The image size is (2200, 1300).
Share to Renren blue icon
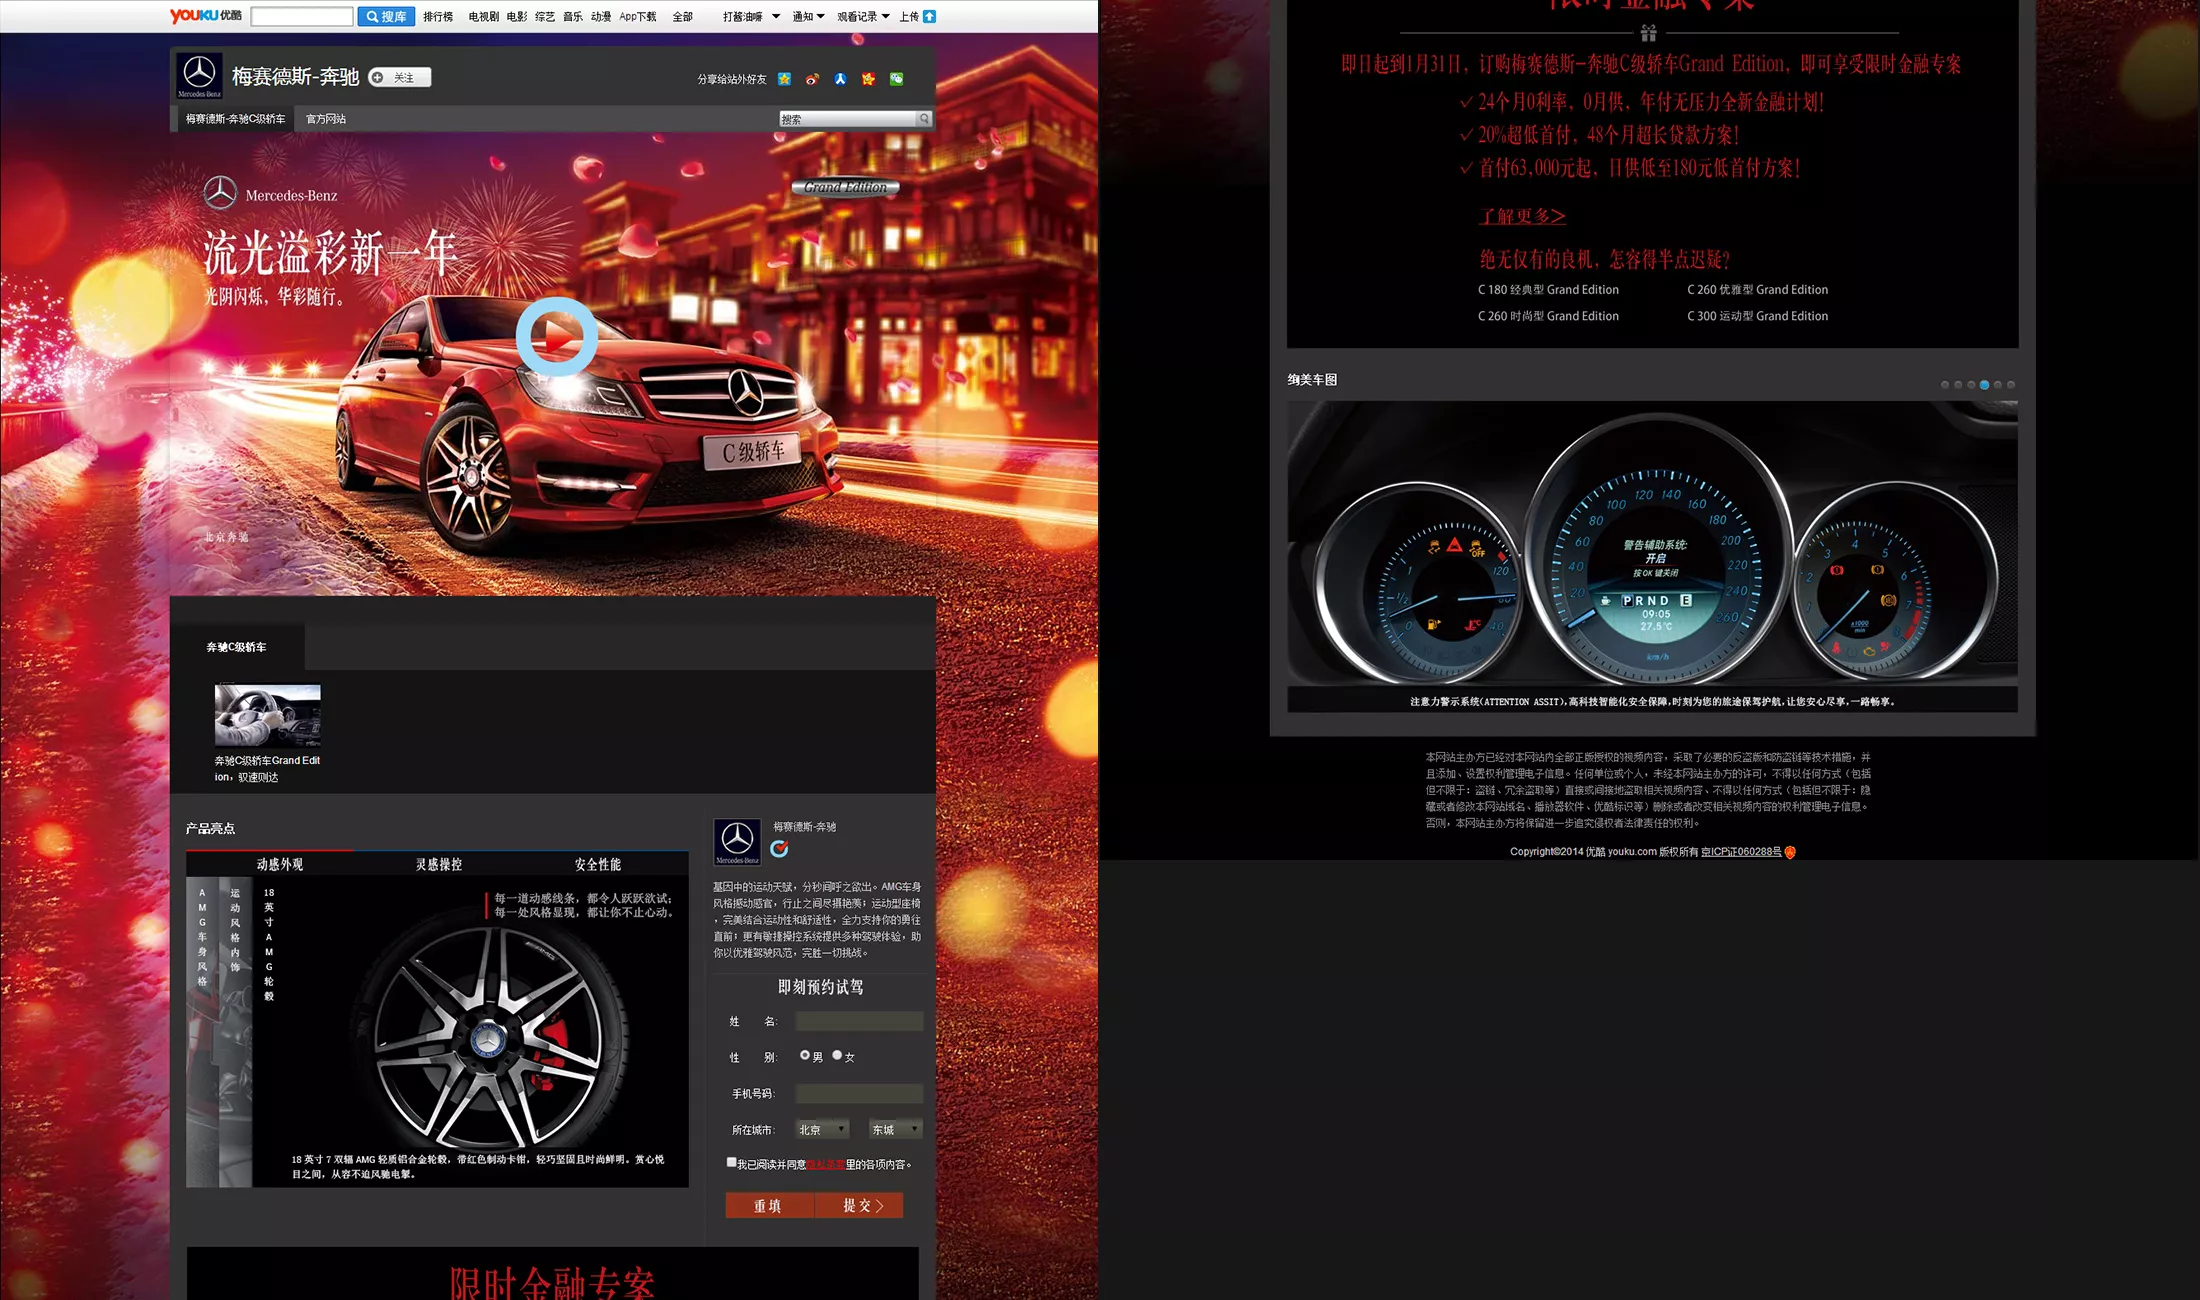(x=841, y=79)
